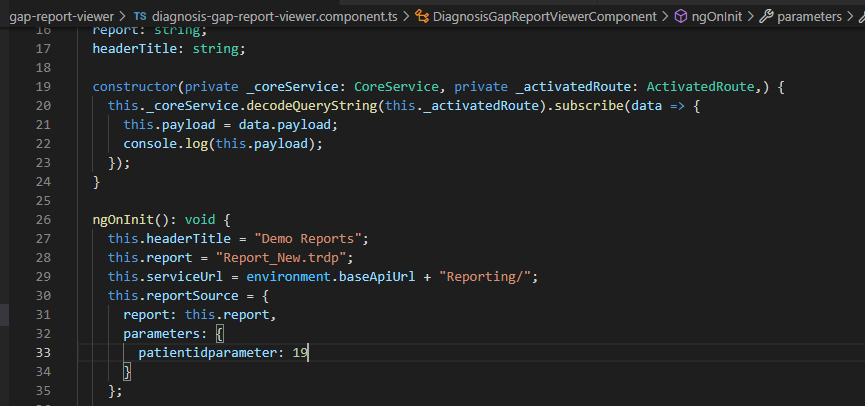Open diagnosis-gap-report-viewer.component.ts breadcrumb
The width and height of the screenshot is (865, 406).
(274, 17)
